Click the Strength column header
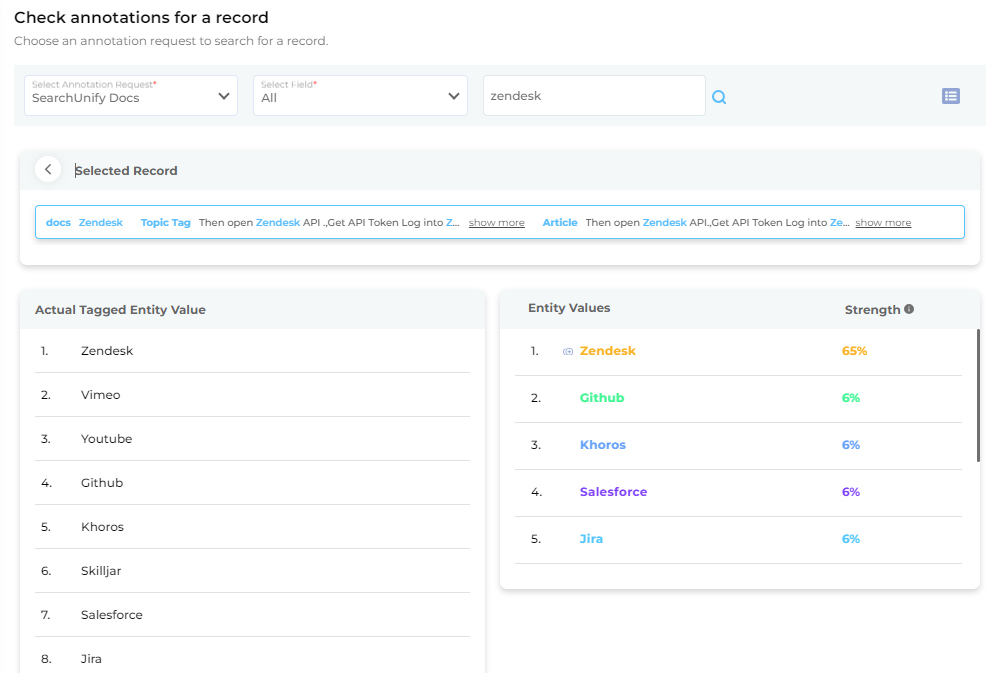The image size is (1001, 673). (872, 310)
